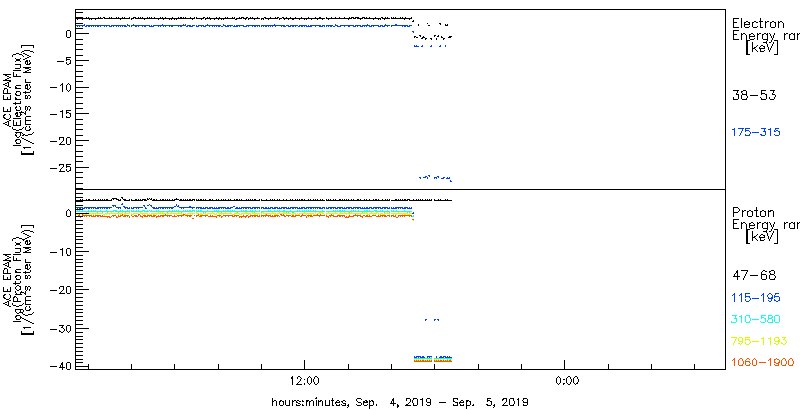The width and height of the screenshot is (800, 410).
Task: Click the 310-580 proton energy legend label
Action: tap(756, 320)
